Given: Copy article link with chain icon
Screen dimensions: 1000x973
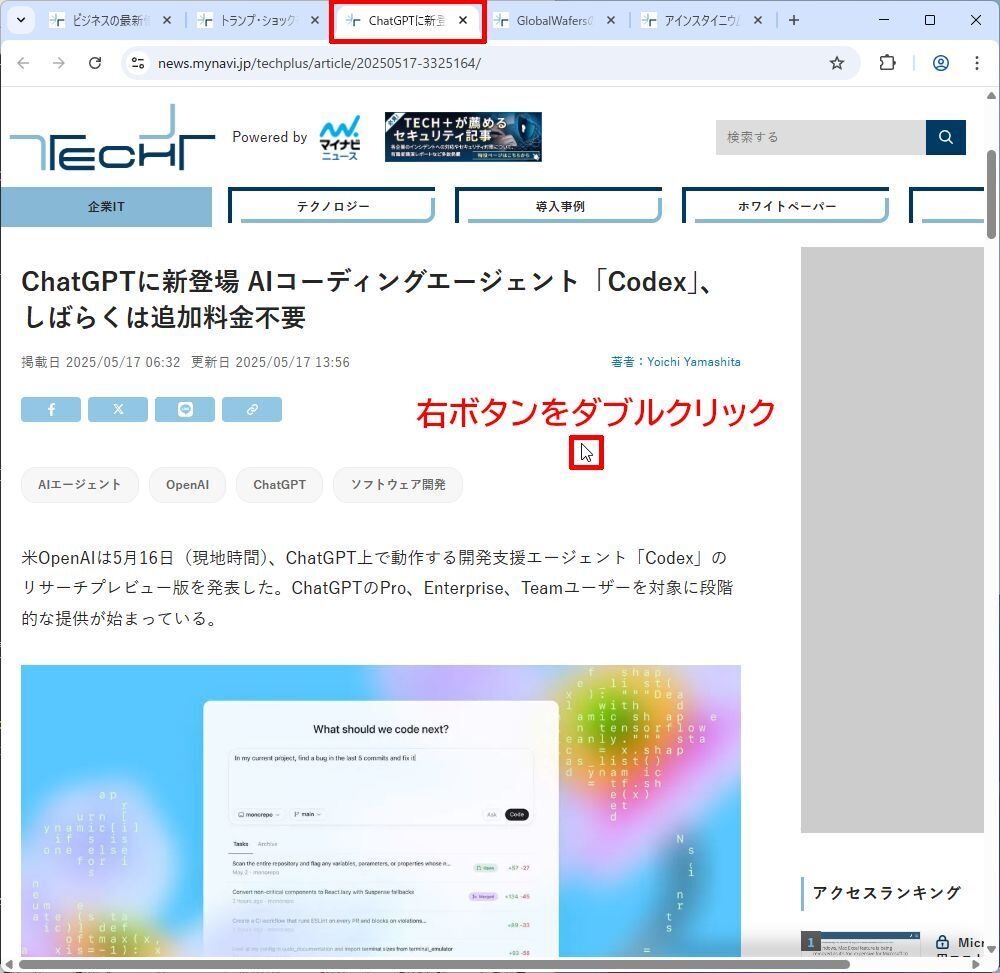Looking at the screenshot, I should coord(252,409).
